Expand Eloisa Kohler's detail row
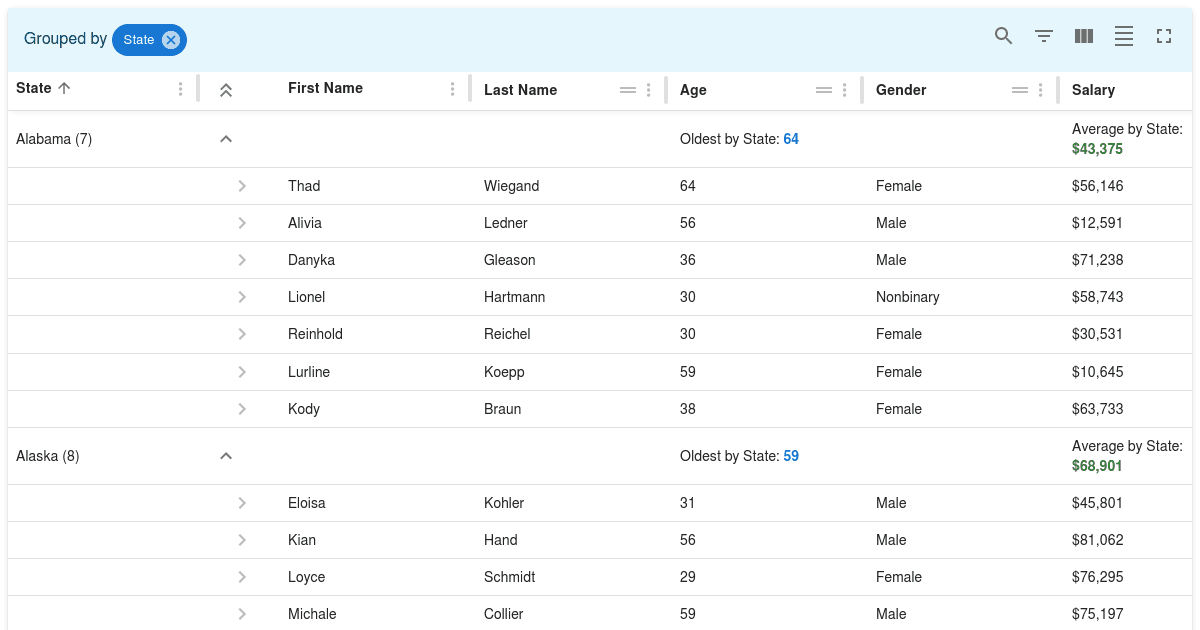 pos(241,503)
